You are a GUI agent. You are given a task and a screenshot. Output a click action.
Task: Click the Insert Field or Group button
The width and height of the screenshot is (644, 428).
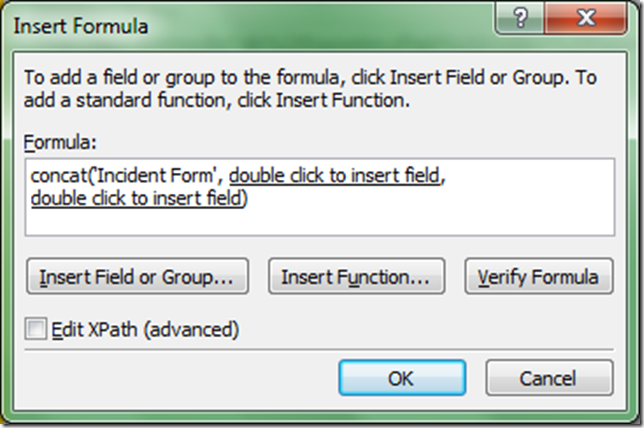(142, 276)
